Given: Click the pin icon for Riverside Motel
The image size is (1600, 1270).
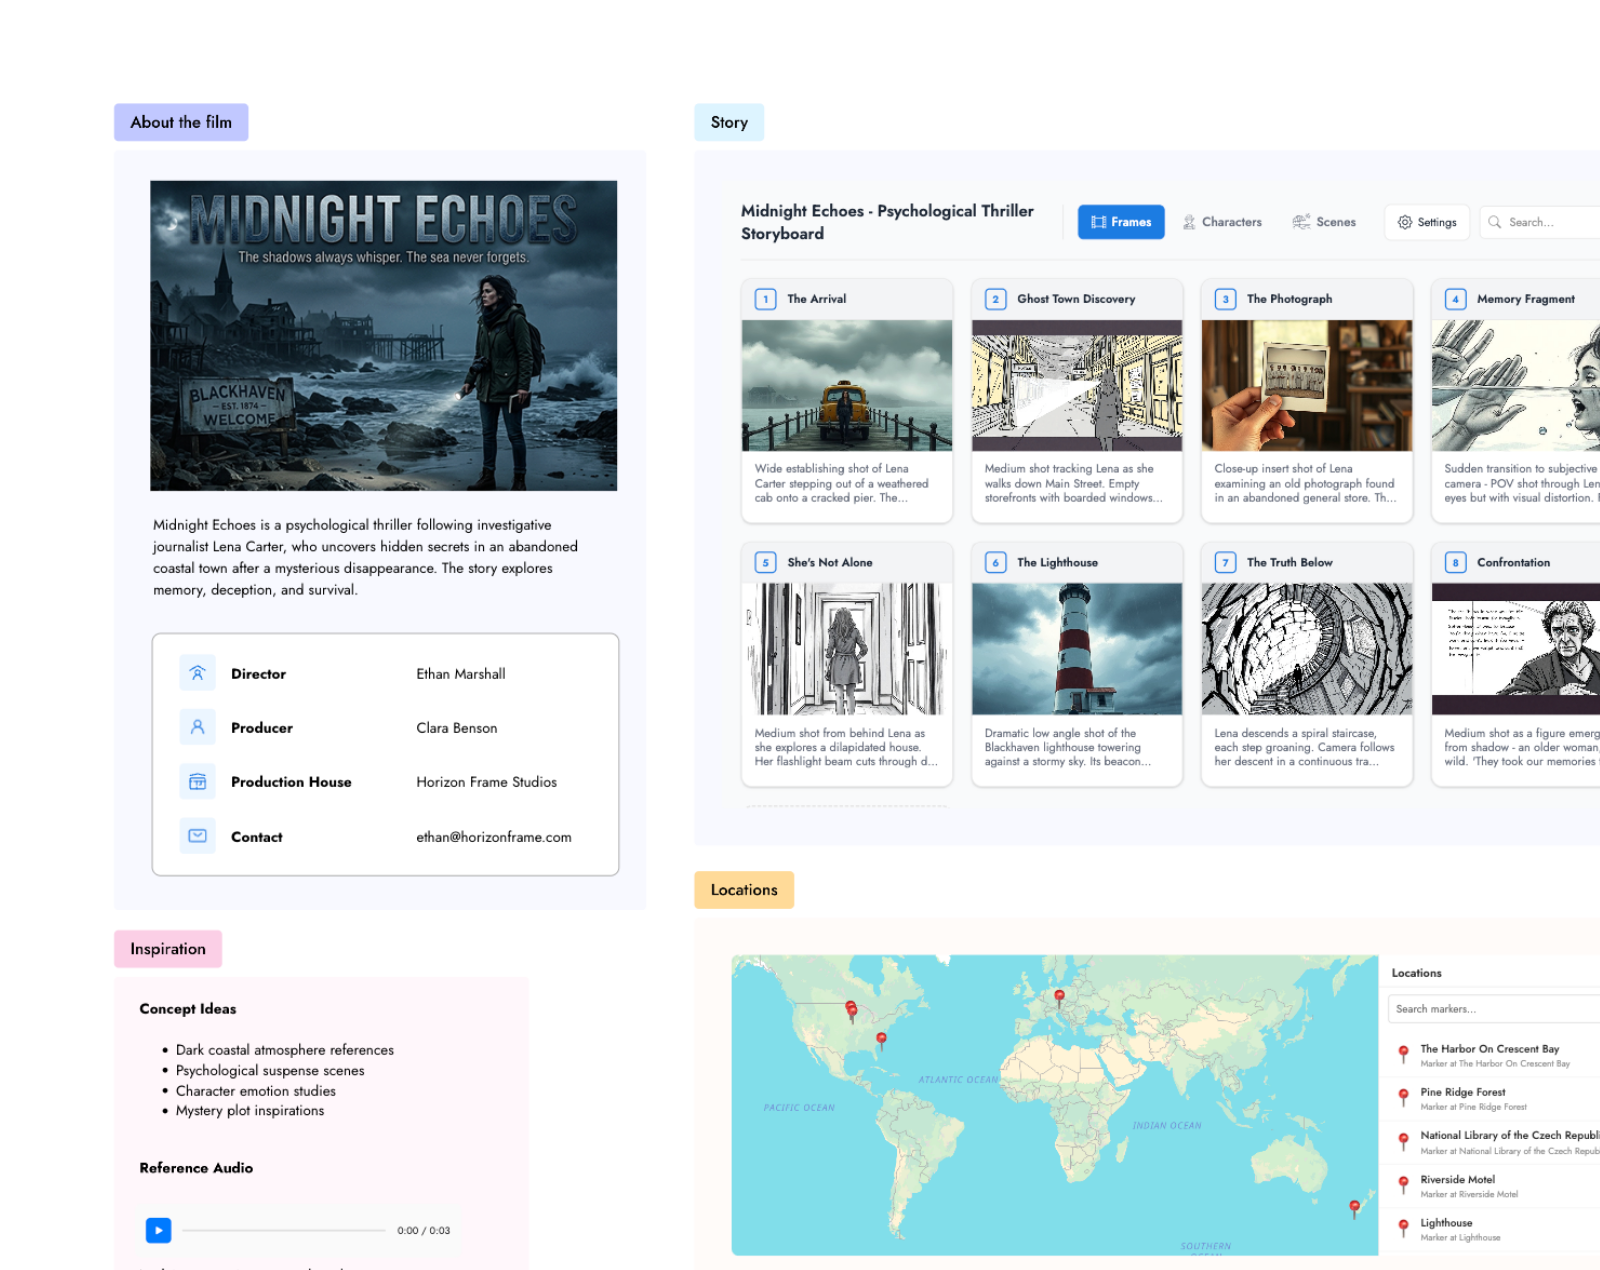Looking at the screenshot, I should [x=1404, y=1184].
